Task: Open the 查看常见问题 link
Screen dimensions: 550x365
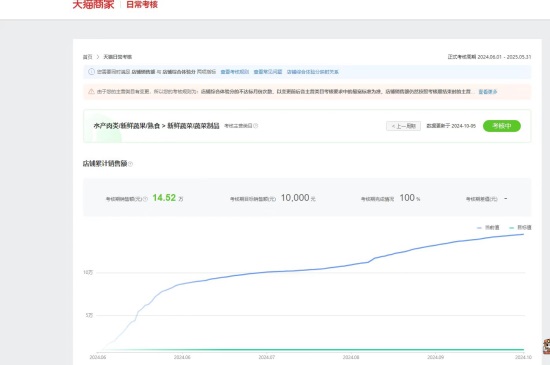Action: coord(268,72)
